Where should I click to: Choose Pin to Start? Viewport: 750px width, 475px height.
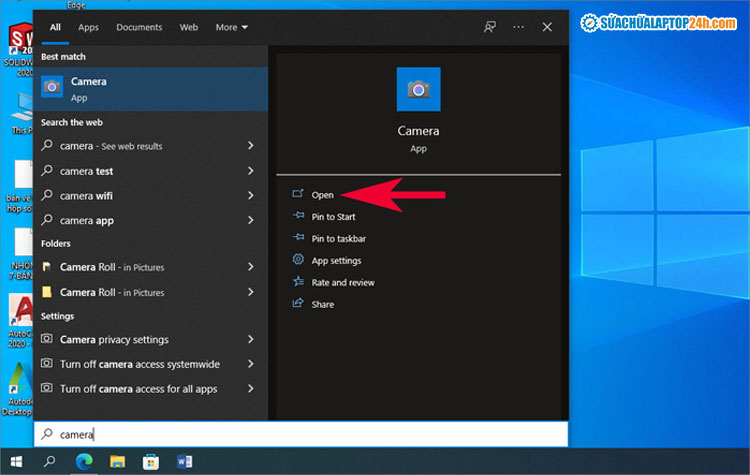[x=333, y=217]
